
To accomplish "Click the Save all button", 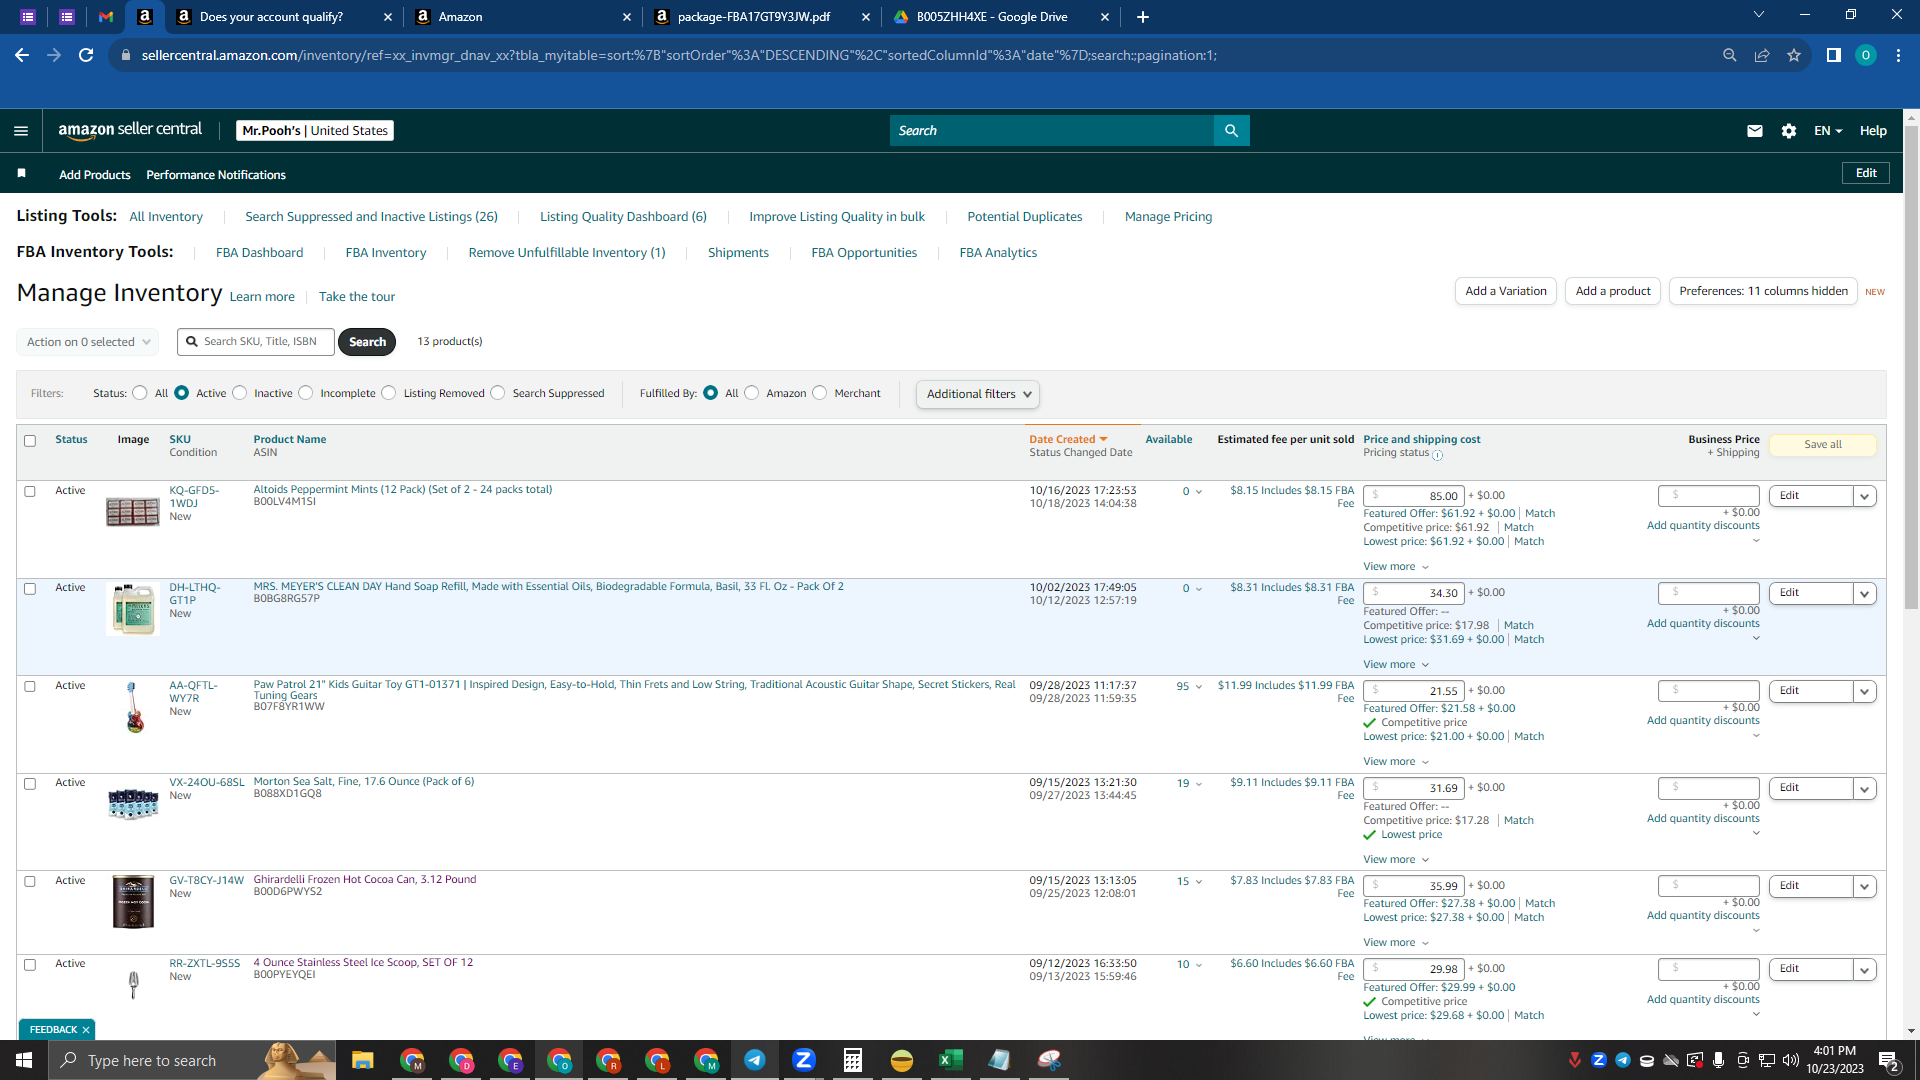I will 1822,445.
